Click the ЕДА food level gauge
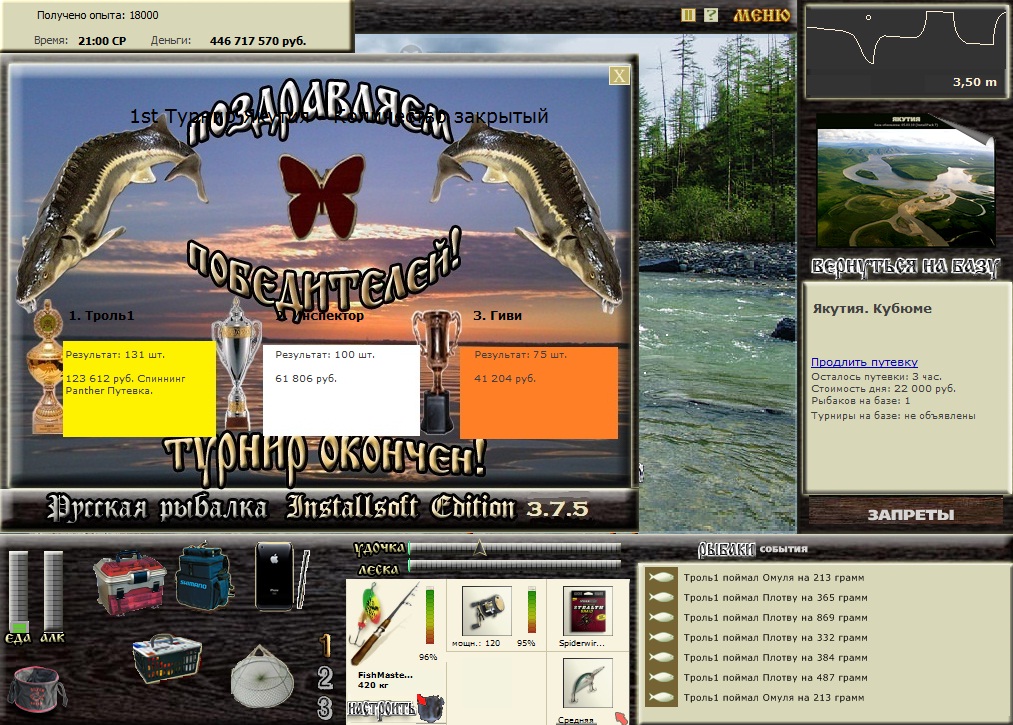 (x=18, y=592)
